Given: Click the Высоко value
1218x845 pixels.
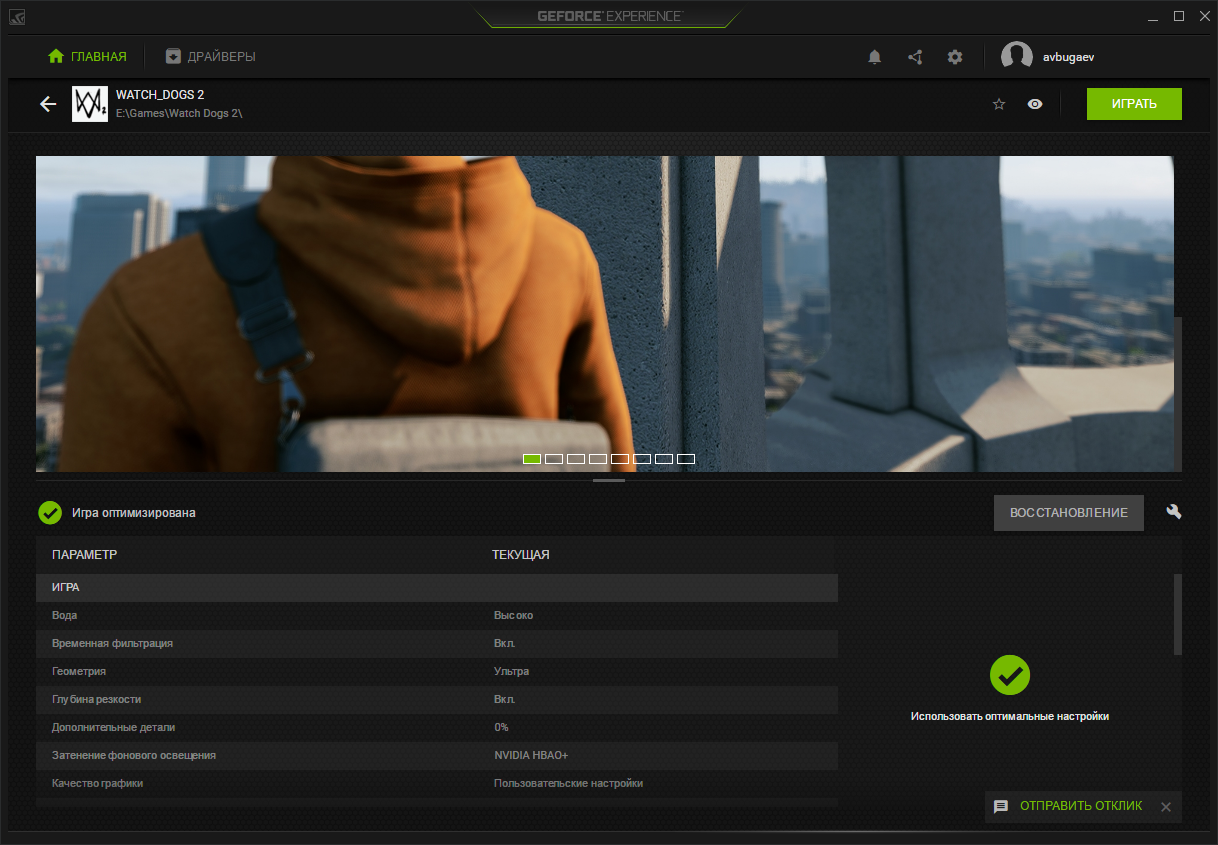Looking at the screenshot, I should (x=514, y=615).
